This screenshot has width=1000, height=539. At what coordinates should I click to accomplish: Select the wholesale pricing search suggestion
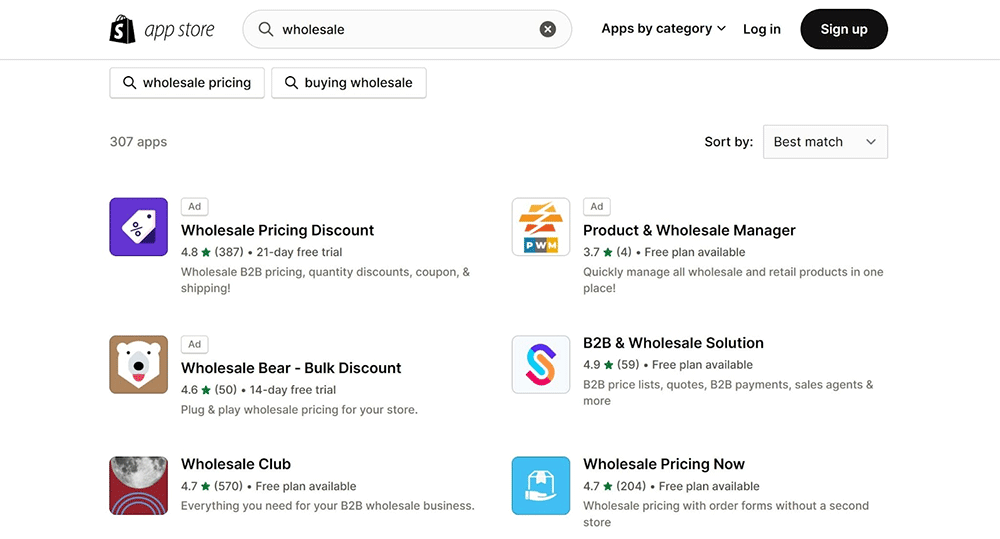point(187,83)
